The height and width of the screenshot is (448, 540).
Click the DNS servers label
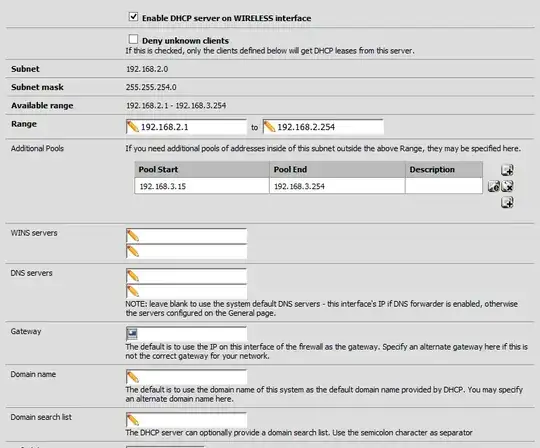pyautogui.click(x=31, y=273)
